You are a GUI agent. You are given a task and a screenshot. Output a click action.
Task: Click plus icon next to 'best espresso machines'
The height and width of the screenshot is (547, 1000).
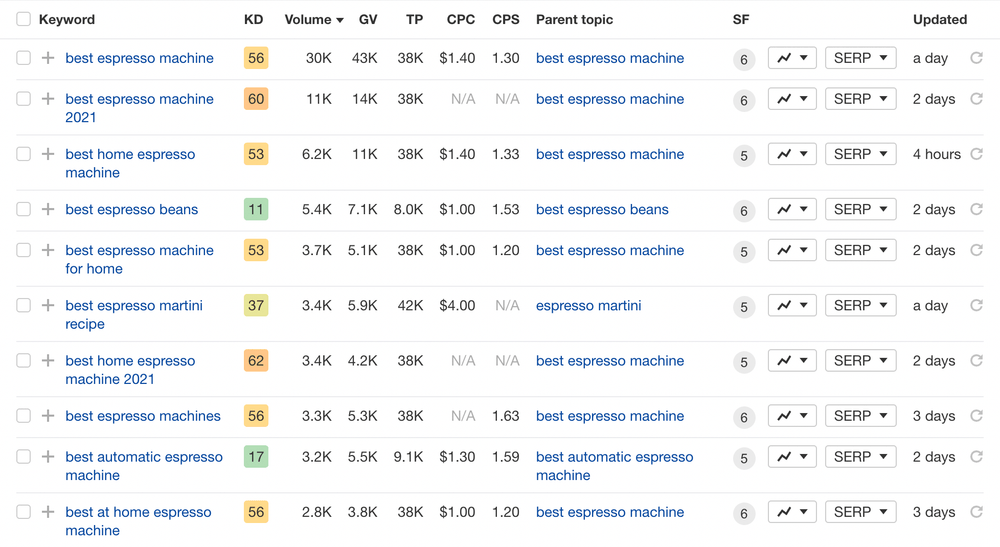coord(48,416)
